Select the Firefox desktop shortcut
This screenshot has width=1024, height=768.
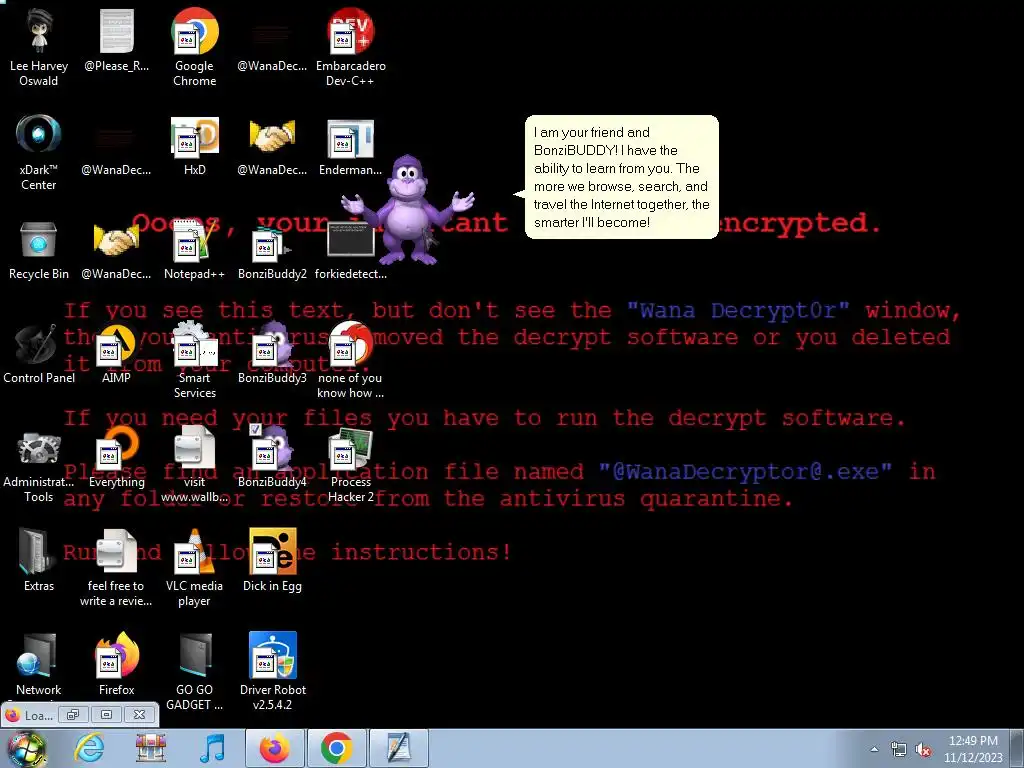coord(116,665)
